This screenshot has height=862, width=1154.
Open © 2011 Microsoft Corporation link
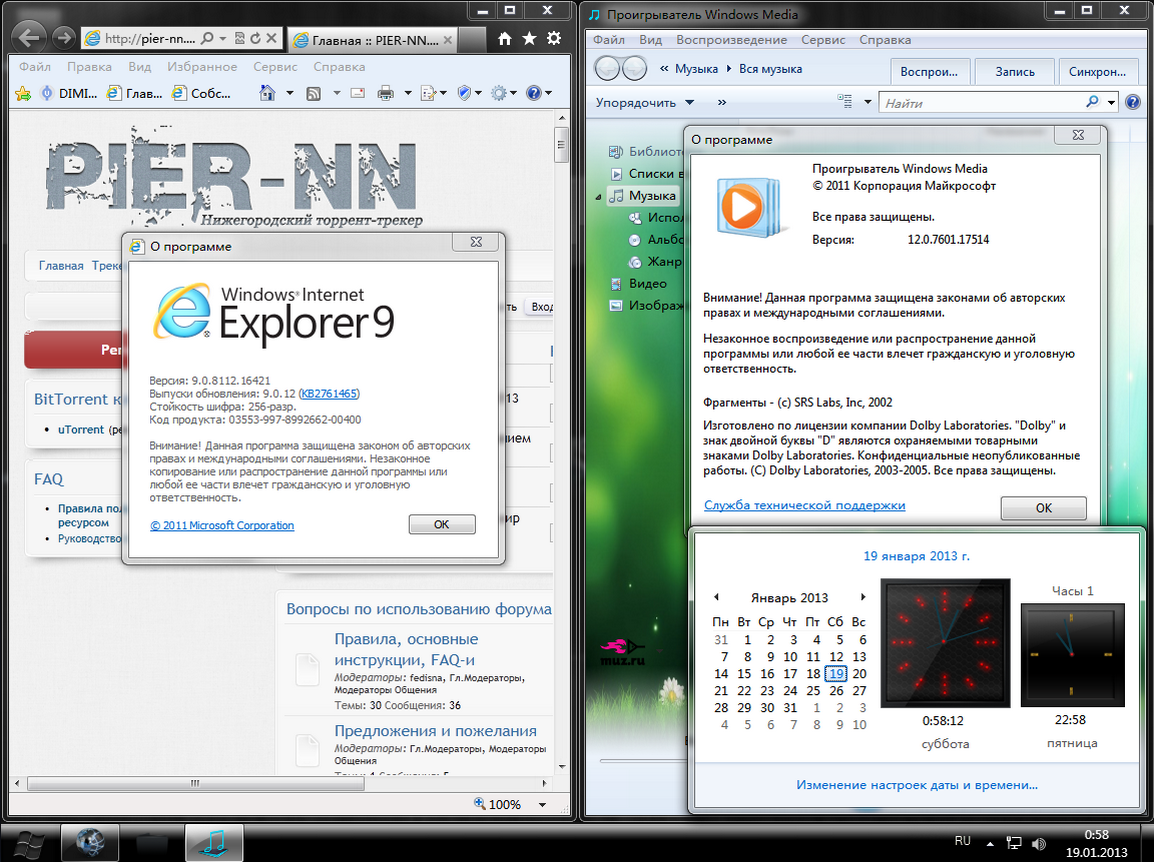(222, 526)
